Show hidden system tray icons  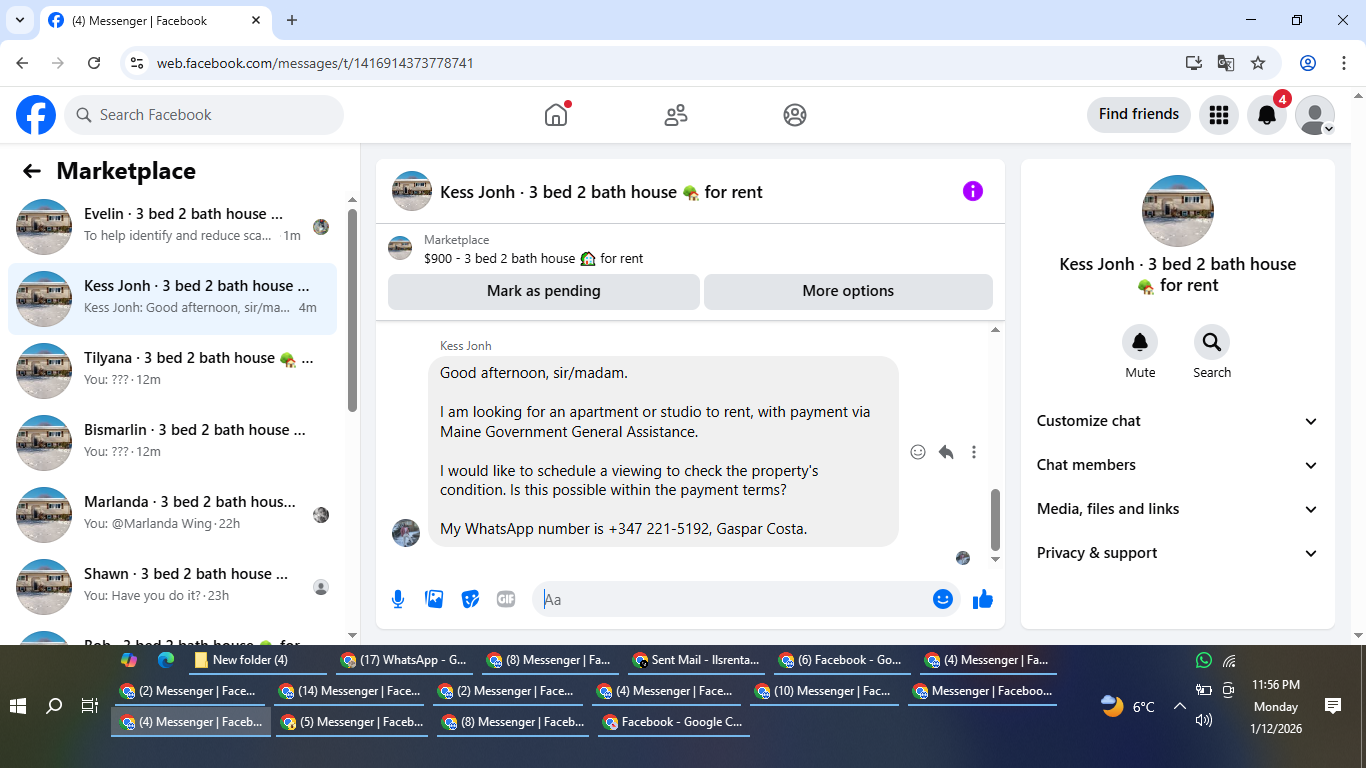pyautogui.click(x=1179, y=706)
